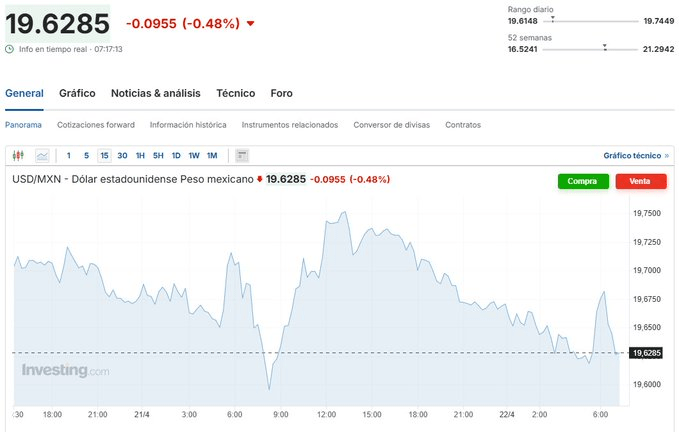
Task: Click the news overlay icon in chart toolbar
Action: [242, 155]
